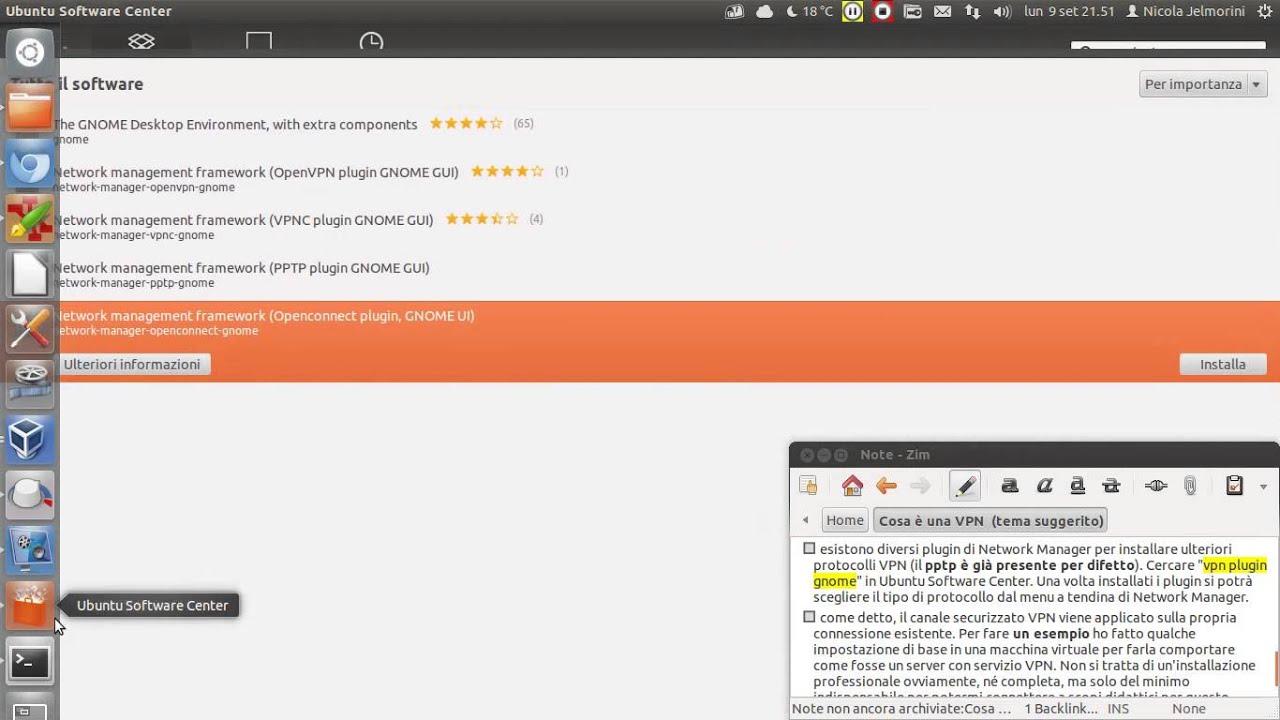Insert link icon in Zim toolbar
1280x720 pixels.
[x=1156, y=486]
